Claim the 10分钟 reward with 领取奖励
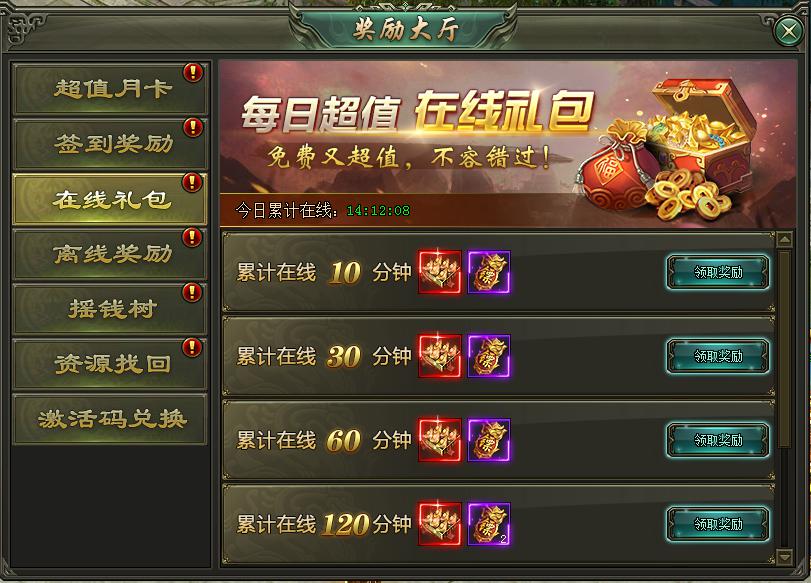 [x=718, y=272]
